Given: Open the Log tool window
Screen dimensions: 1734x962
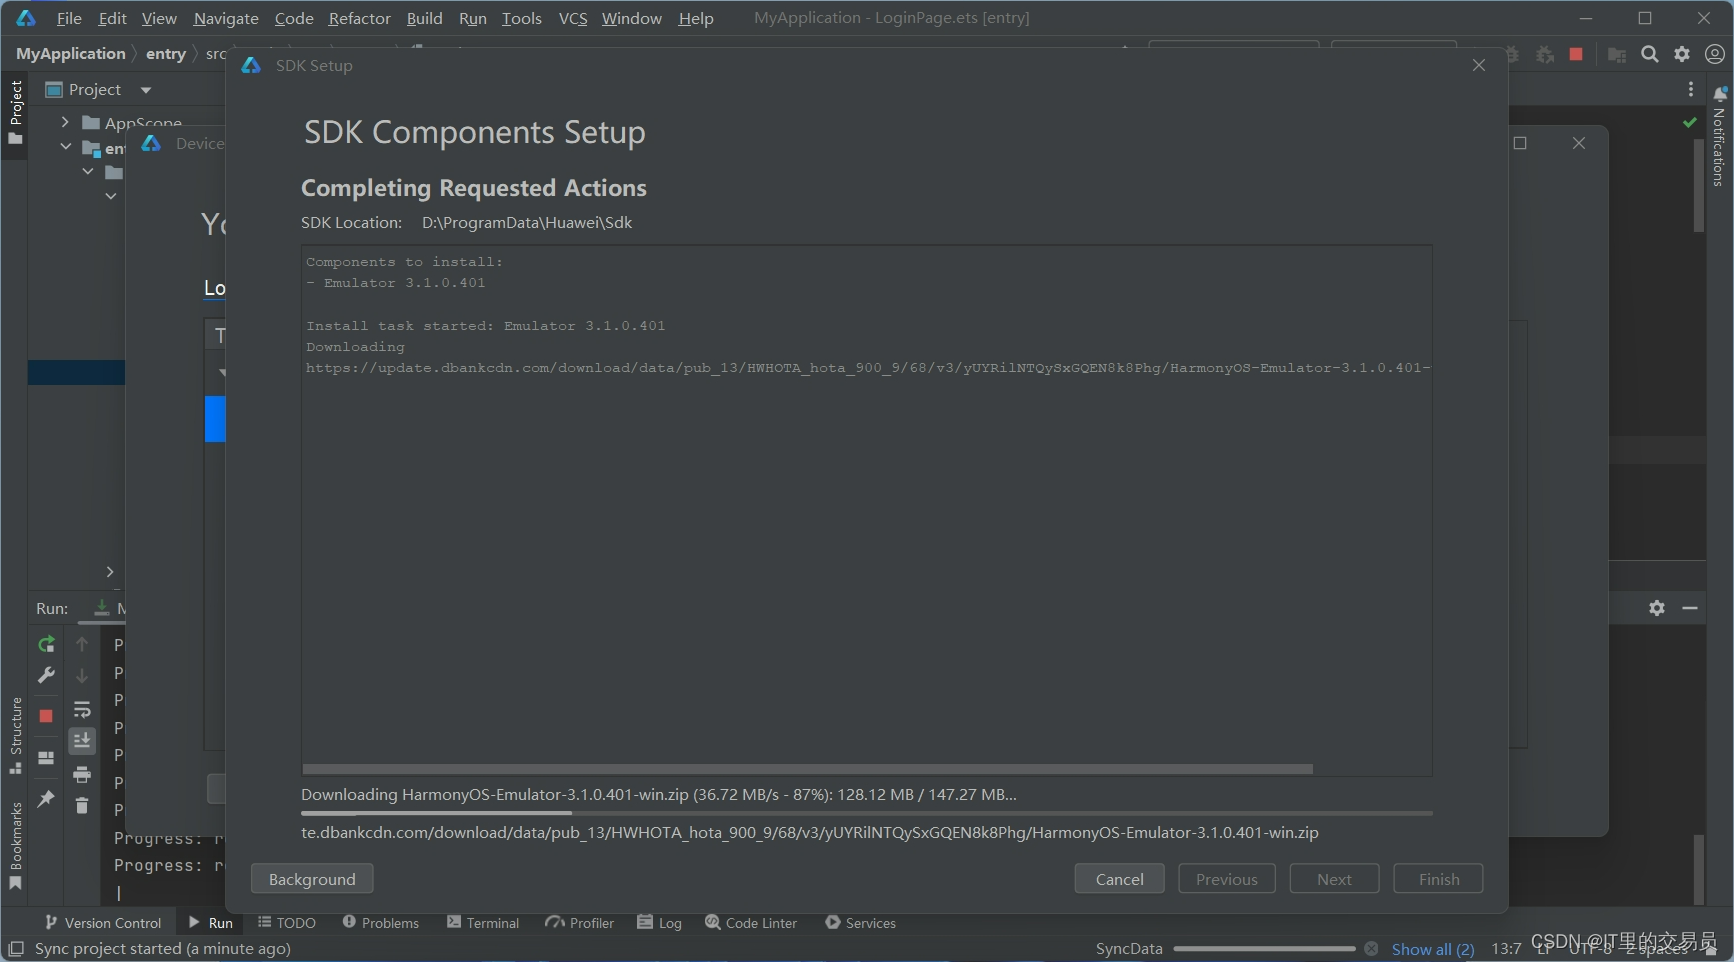Looking at the screenshot, I should click(x=660, y=923).
